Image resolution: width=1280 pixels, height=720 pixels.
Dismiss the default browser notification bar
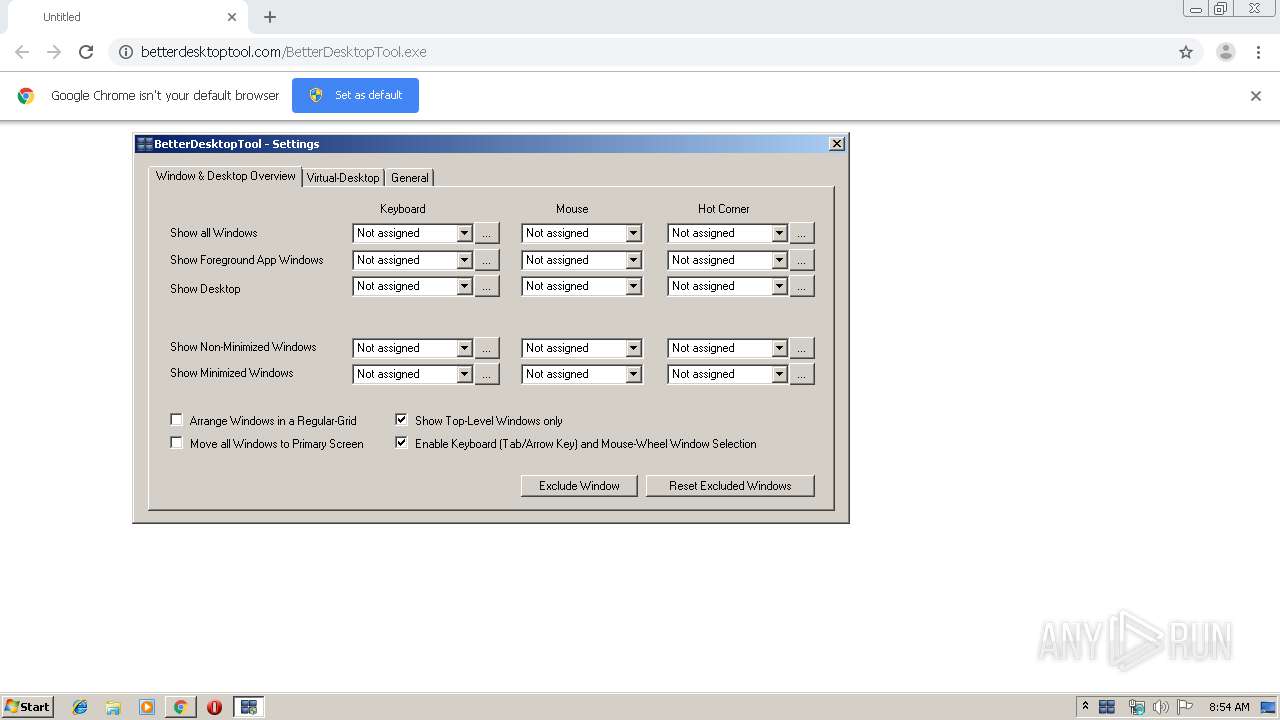point(1256,96)
